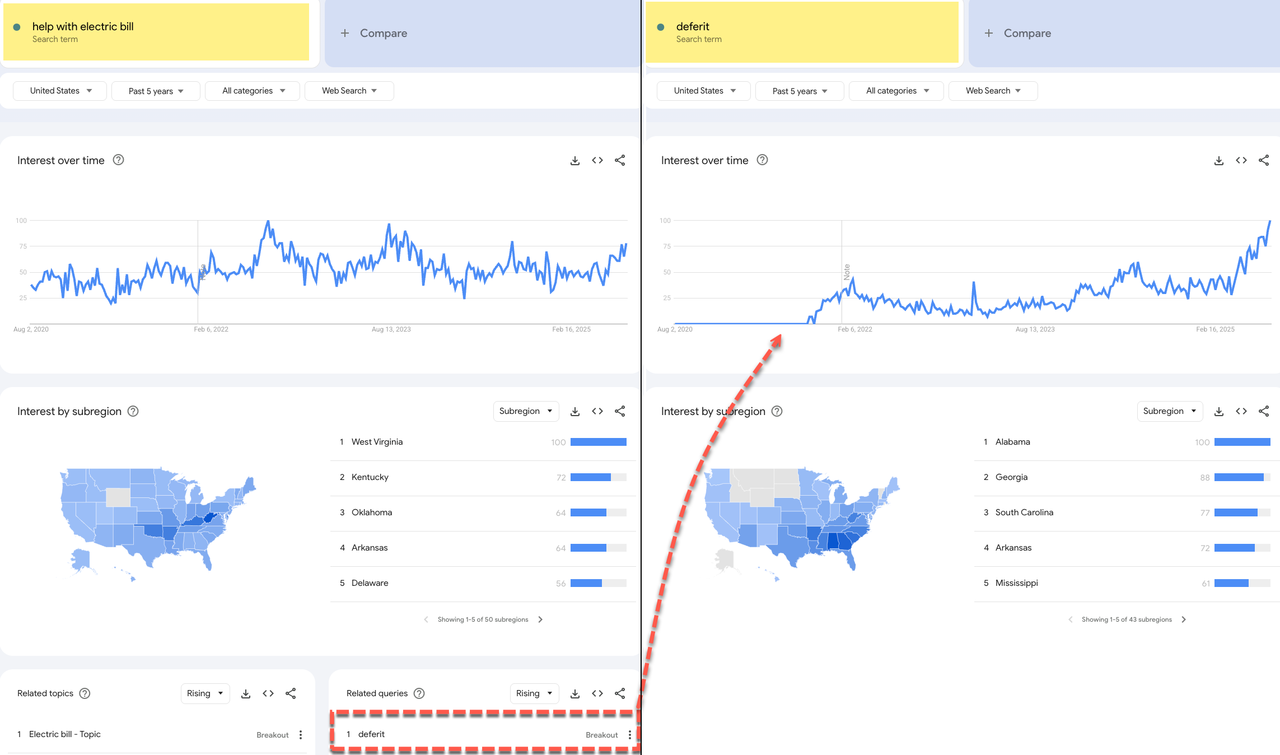Click the 'deferit' search term box
Viewport: 1280px width, 755px height.
[802, 31]
